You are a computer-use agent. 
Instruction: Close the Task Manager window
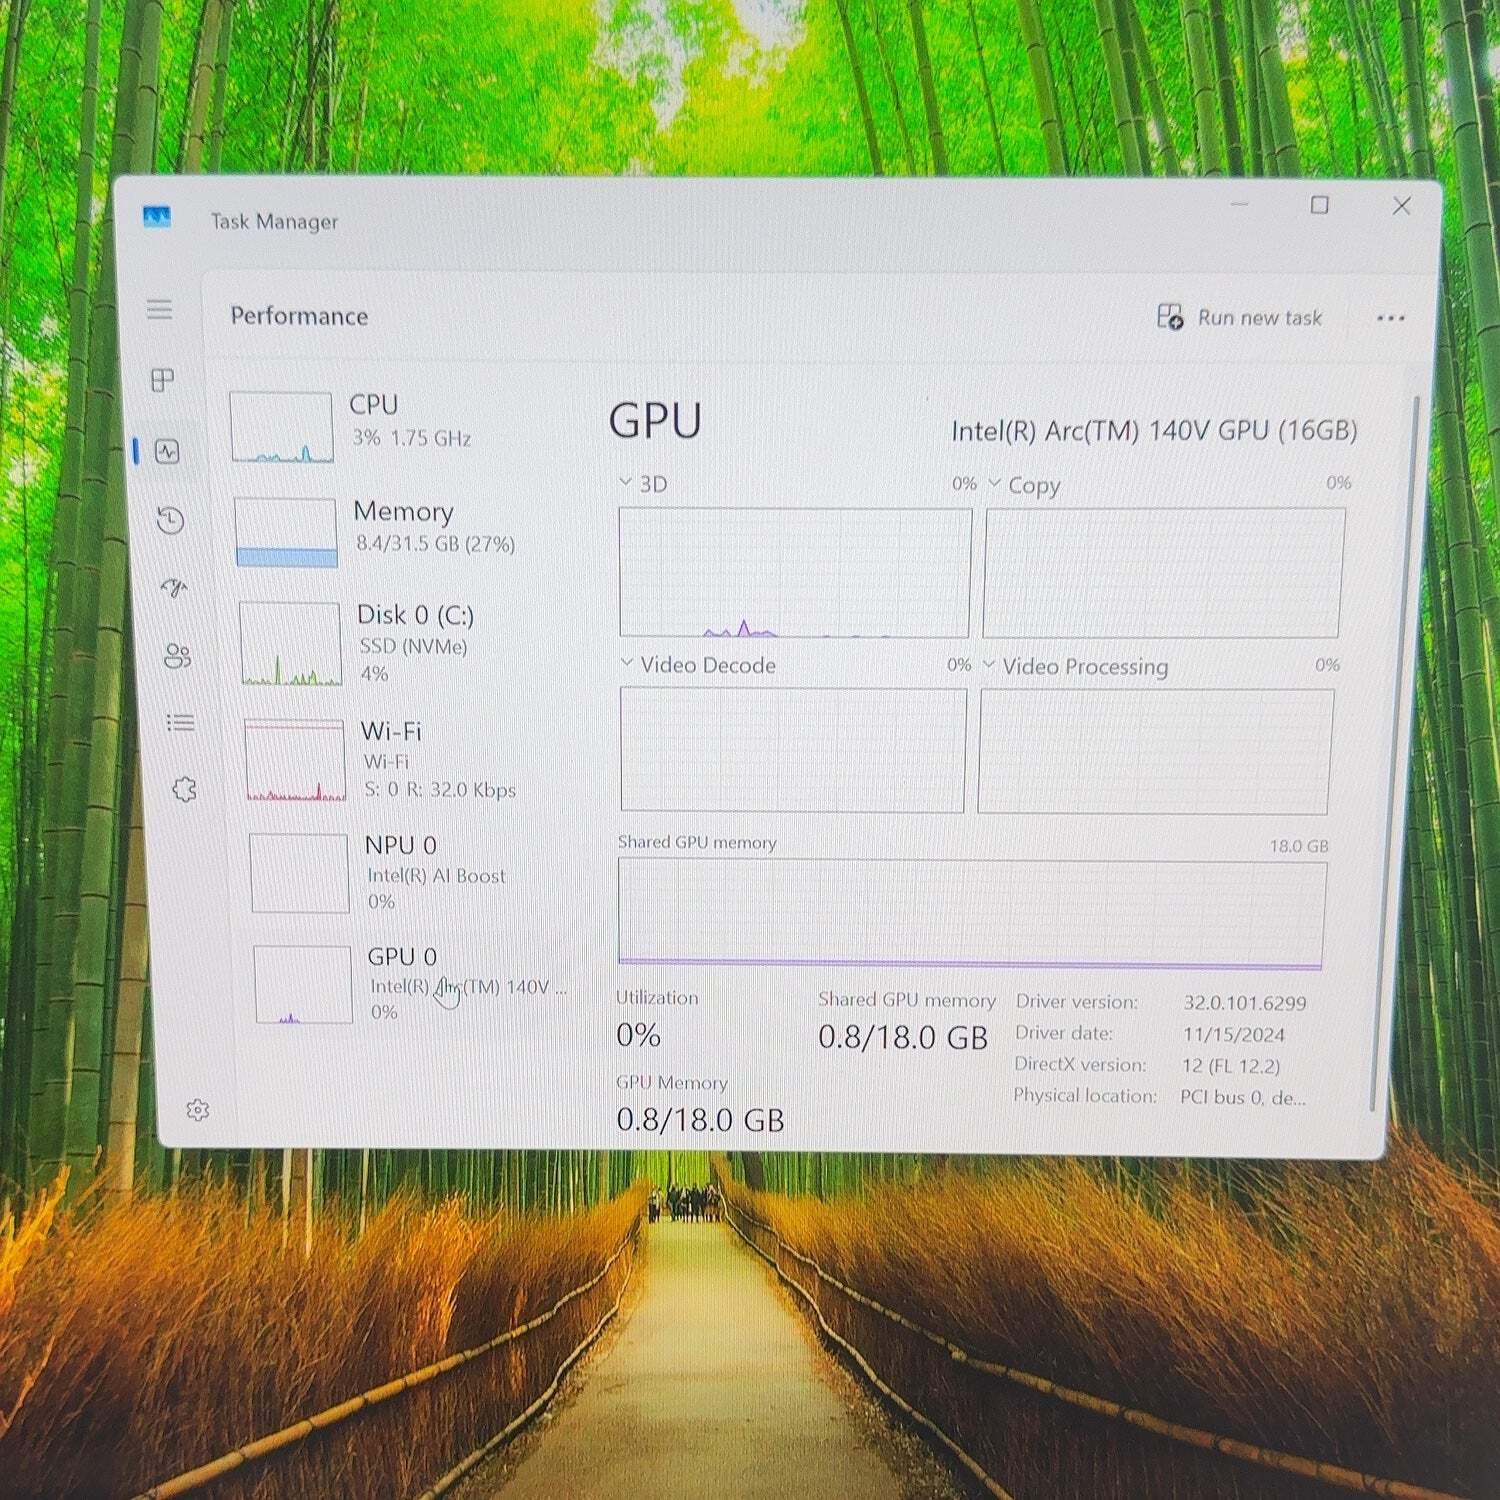[x=1401, y=206]
